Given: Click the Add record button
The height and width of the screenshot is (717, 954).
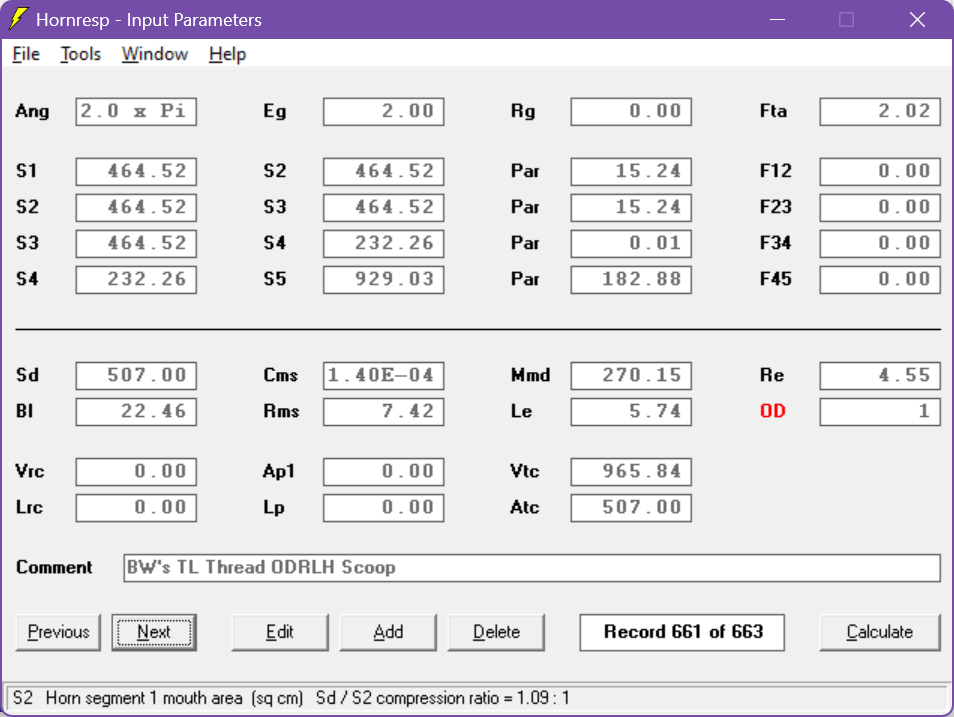Looking at the screenshot, I should [388, 632].
